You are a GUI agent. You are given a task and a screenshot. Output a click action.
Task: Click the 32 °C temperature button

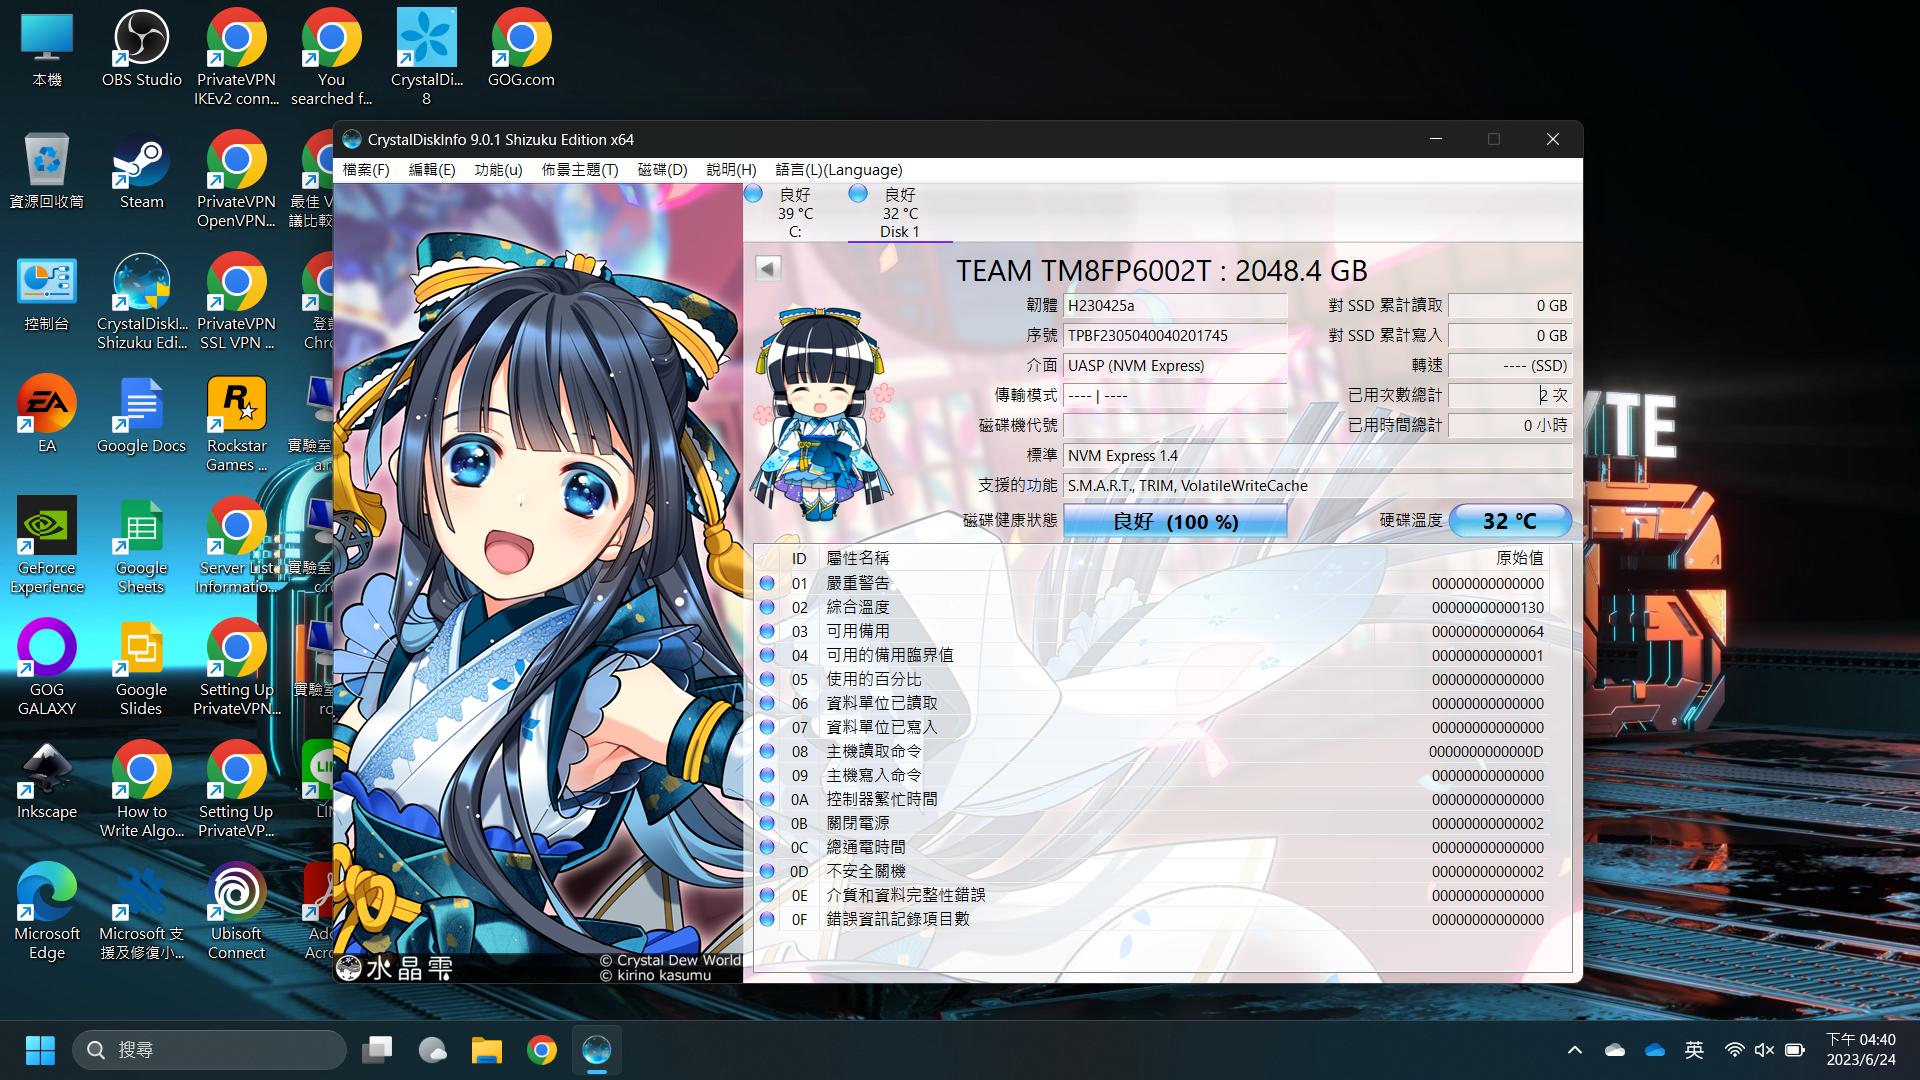(1510, 521)
